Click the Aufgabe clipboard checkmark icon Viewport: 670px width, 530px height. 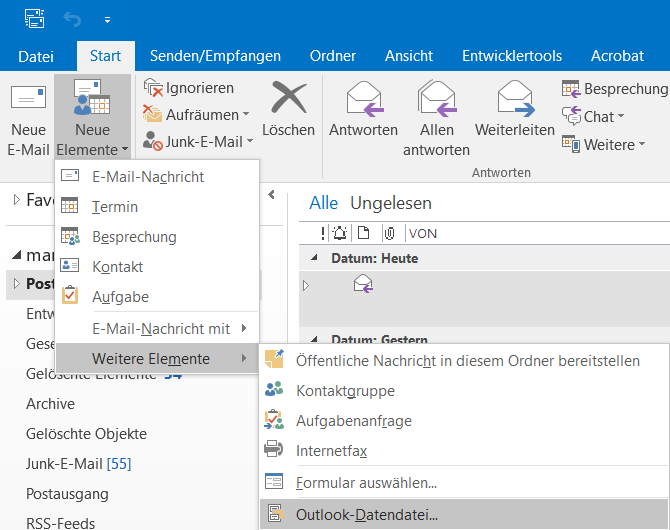70,295
